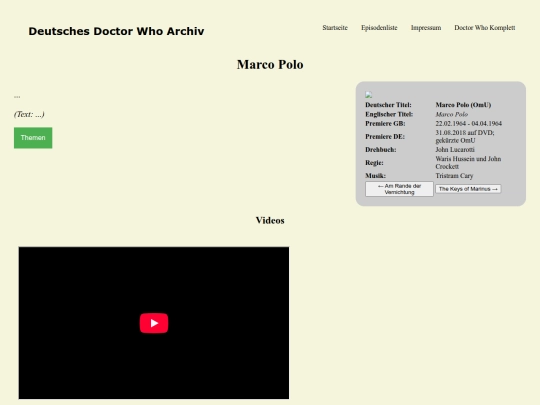The height and width of the screenshot is (405, 540).
Task: Go to next episode The Keys of Marinus
Action: coord(468,189)
